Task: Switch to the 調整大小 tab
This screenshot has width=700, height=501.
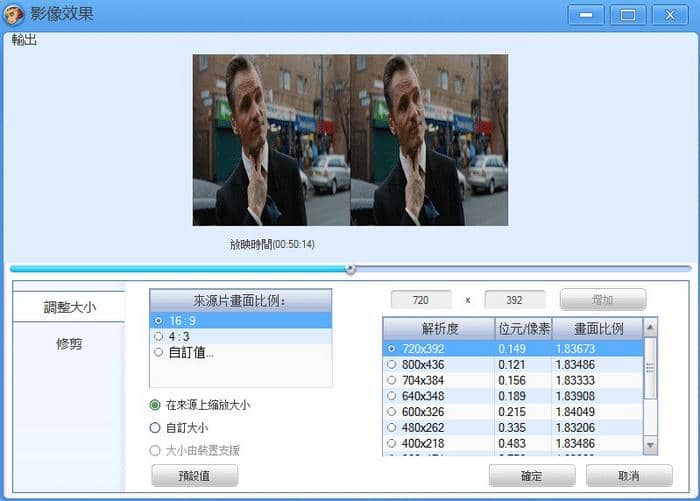Action: [69, 307]
